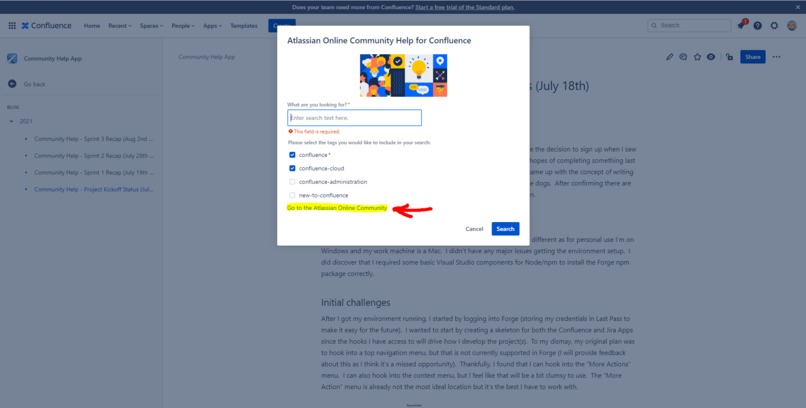Open the Start a free trial link
The width and height of the screenshot is (806, 408).
click(x=465, y=7)
